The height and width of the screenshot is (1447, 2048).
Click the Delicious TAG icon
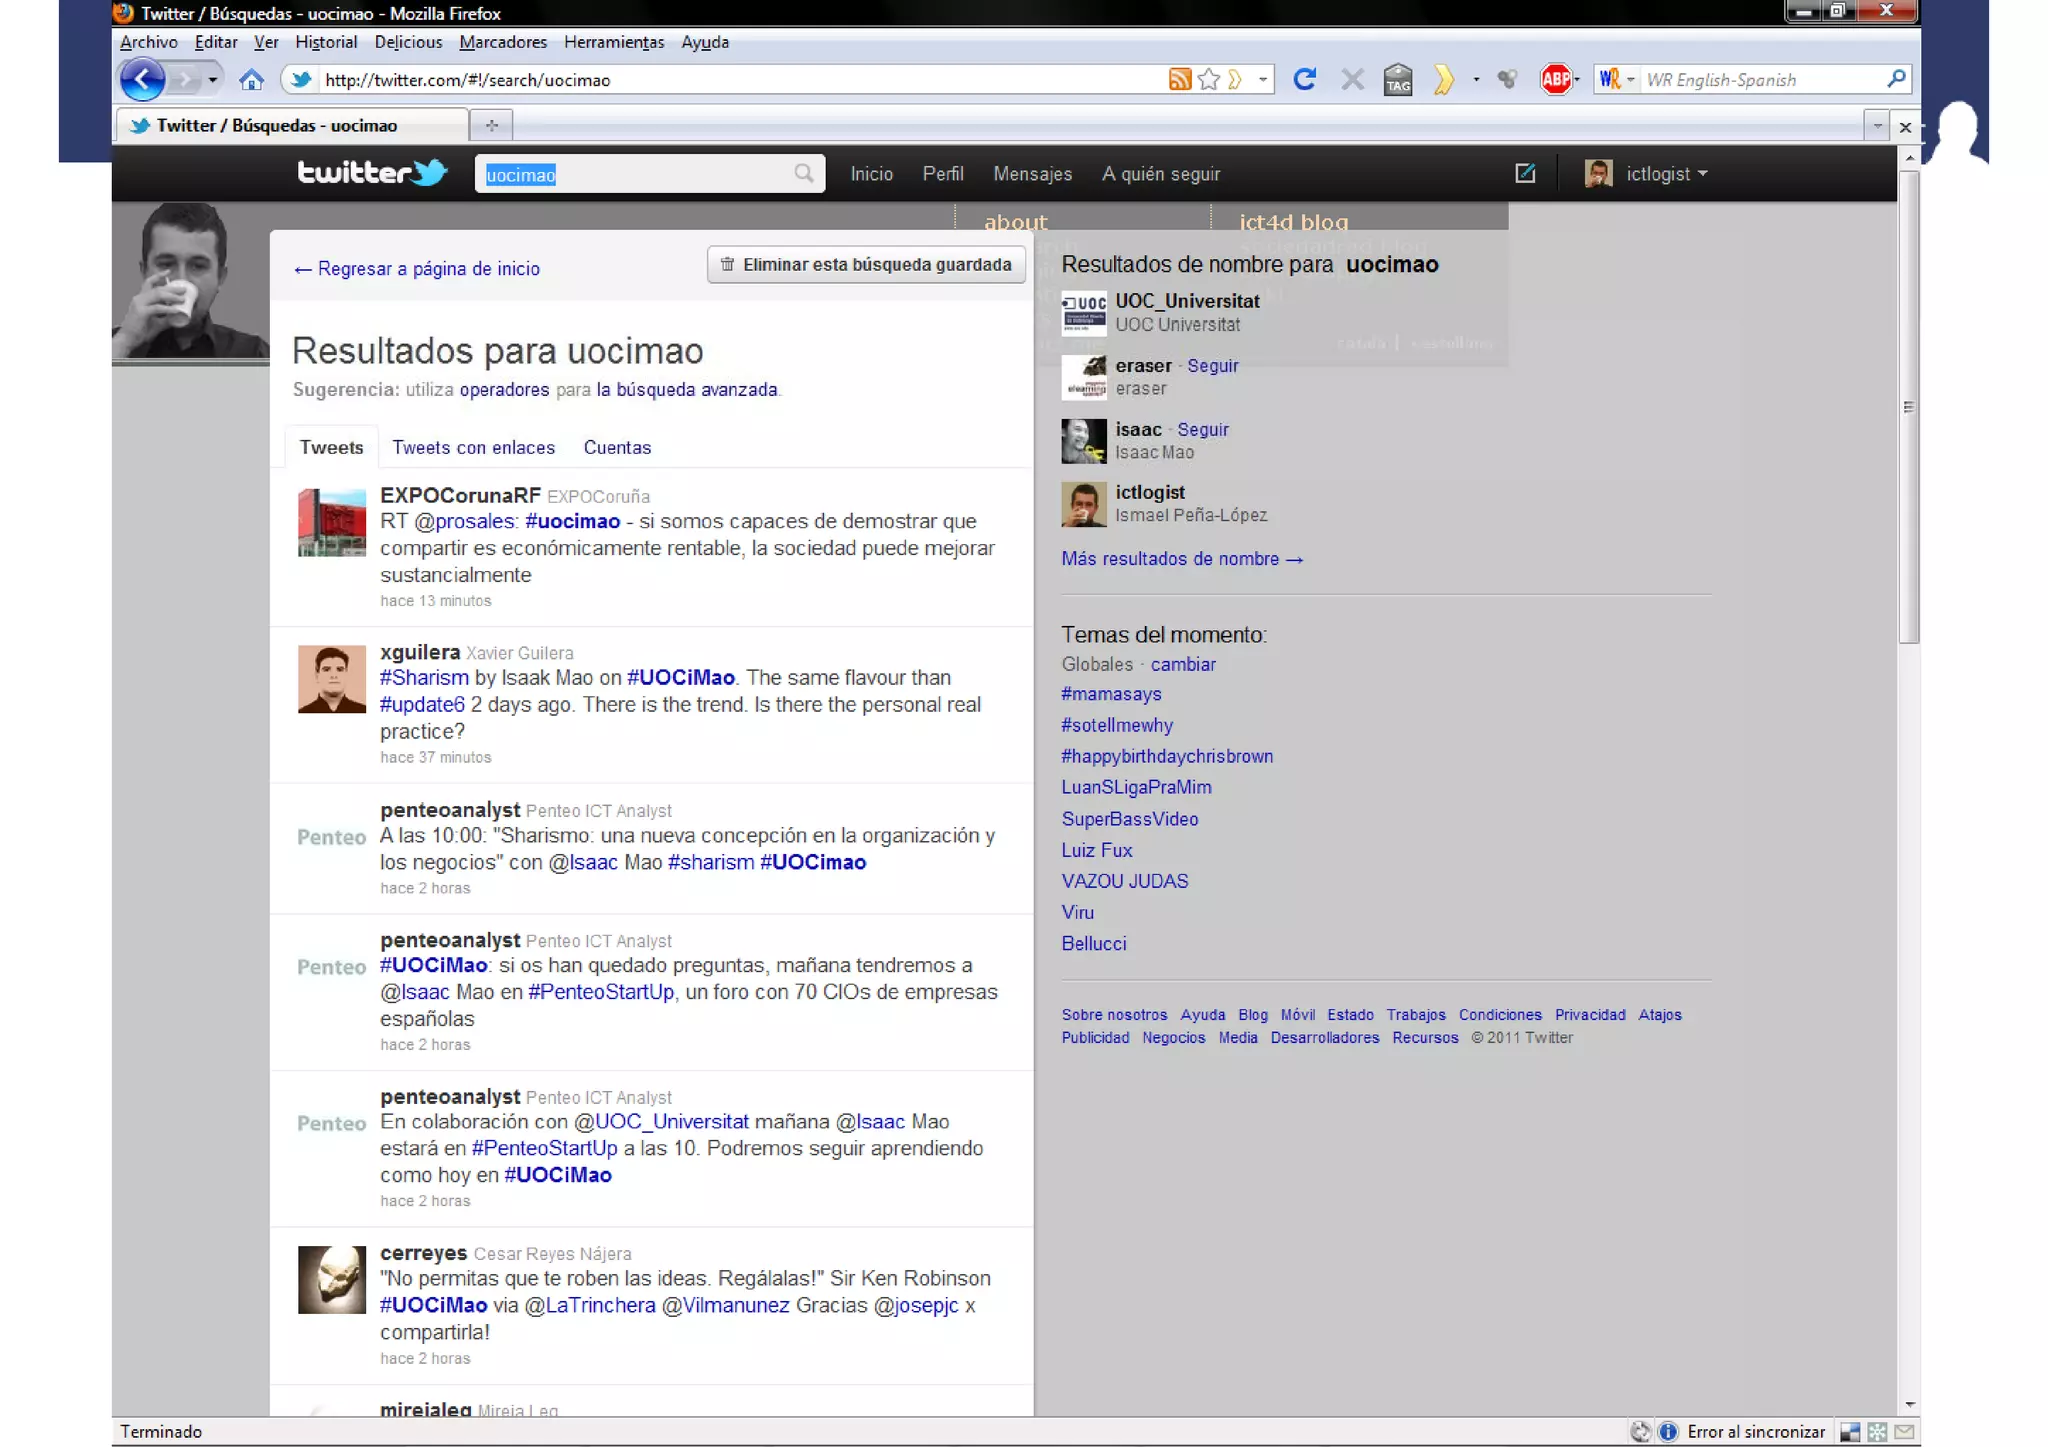point(1397,80)
